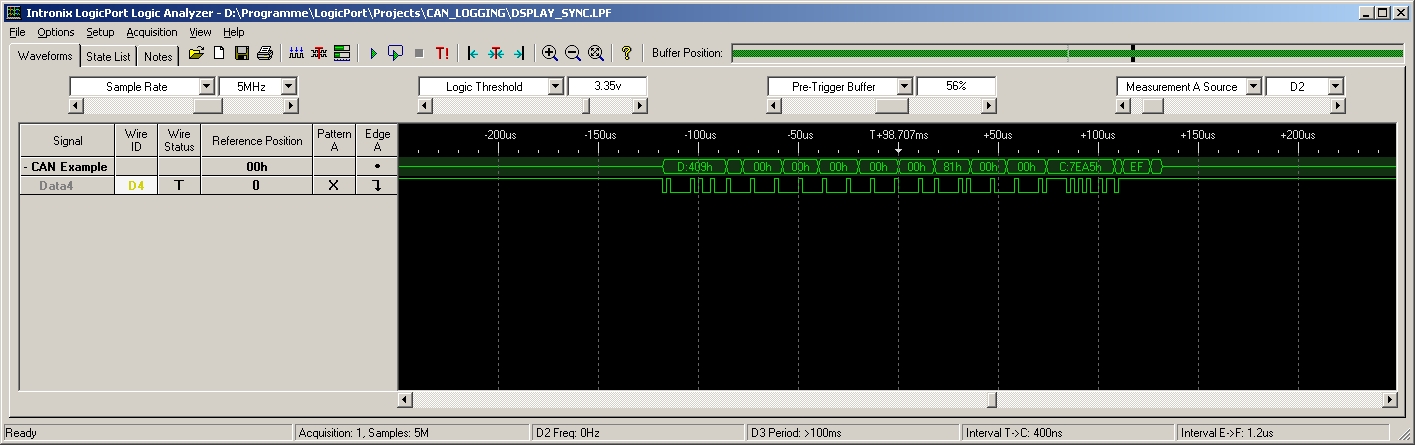Toggle the CAN Example Edge A dot cell
This screenshot has width=1415, height=445.
[377, 167]
